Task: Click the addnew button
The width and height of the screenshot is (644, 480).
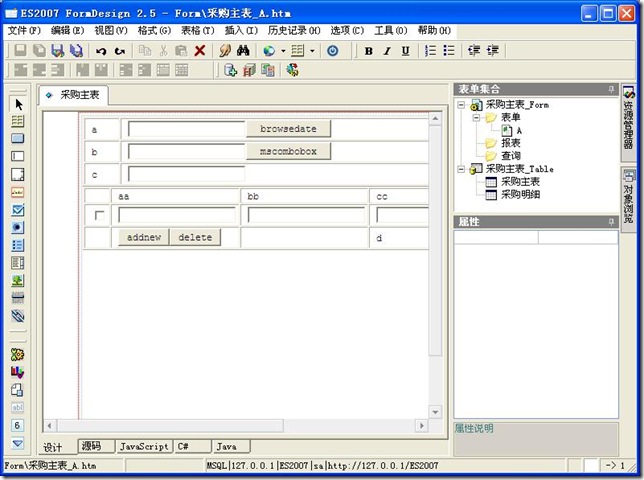Action: (144, 238)
